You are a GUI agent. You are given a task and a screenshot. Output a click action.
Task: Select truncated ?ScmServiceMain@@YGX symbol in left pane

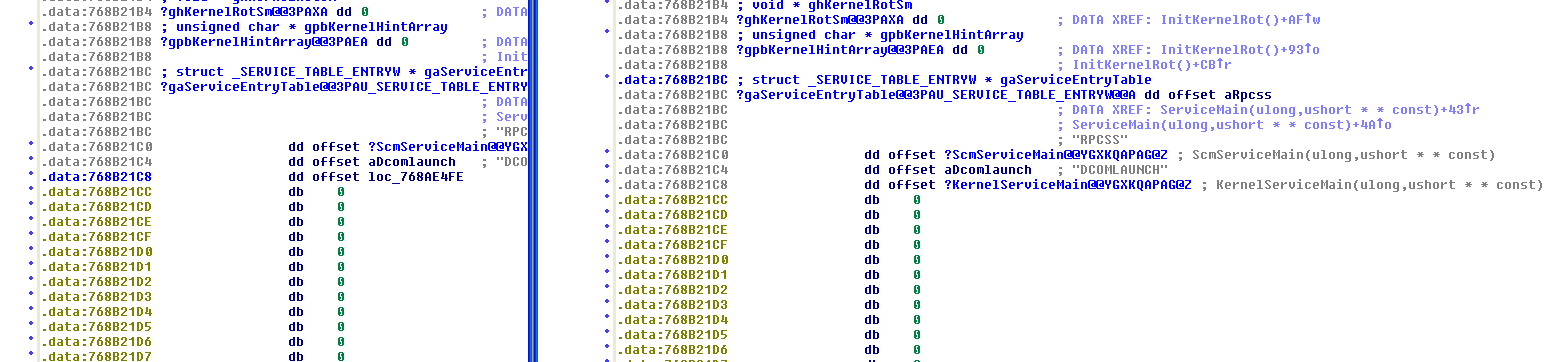449,146
